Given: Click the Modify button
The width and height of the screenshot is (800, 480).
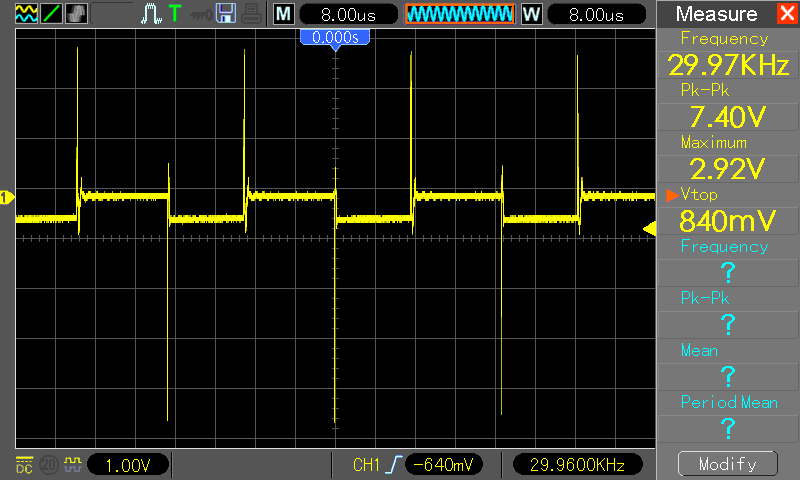Looking at the screenshot, I should pyautogui.click(x=728, y=464).
